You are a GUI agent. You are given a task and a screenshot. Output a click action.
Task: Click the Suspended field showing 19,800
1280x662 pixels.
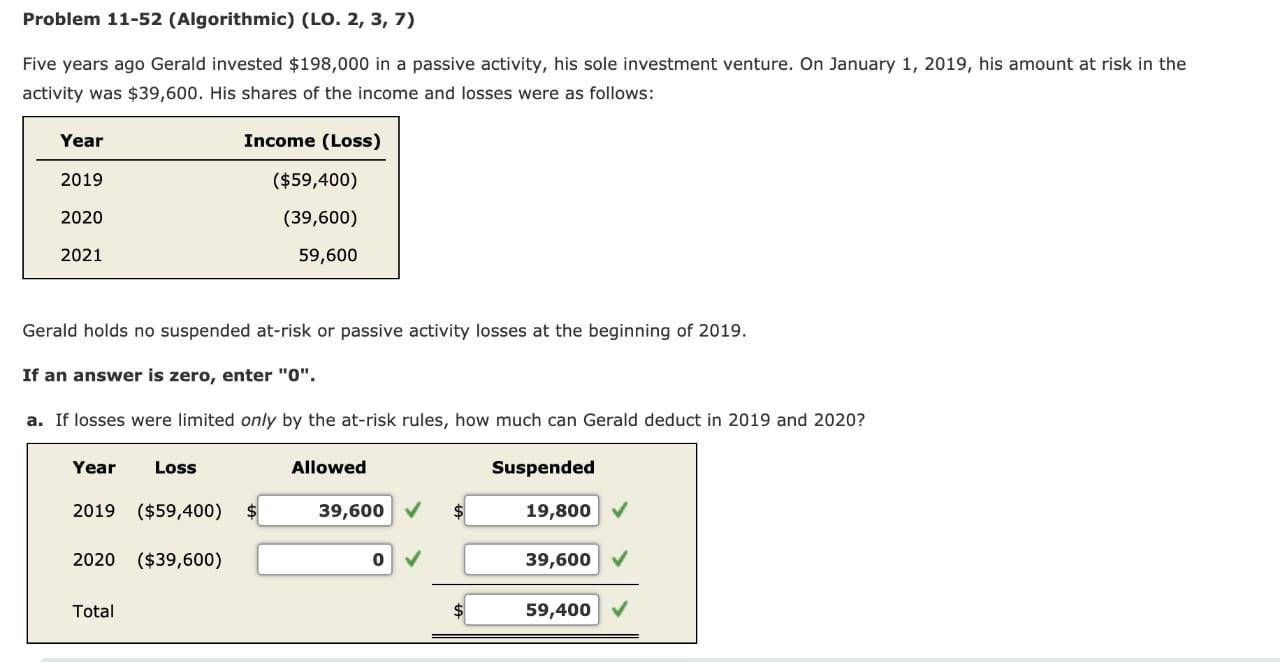pyautogui.click(x=531, y=510)
